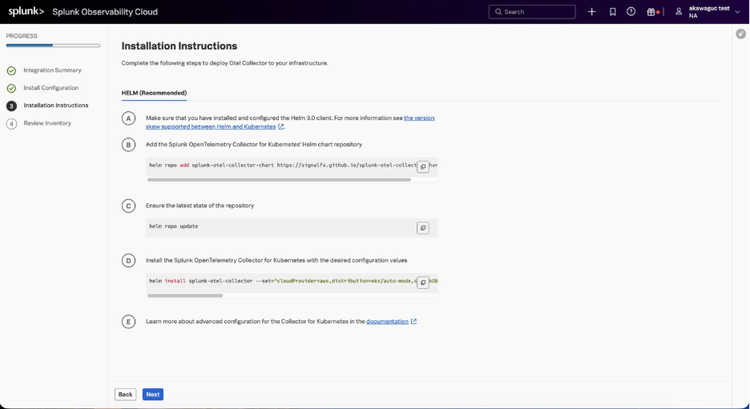Screen dimensions: 750x409
Task: Go to Review Inventory step
Action: pos(47,123)
